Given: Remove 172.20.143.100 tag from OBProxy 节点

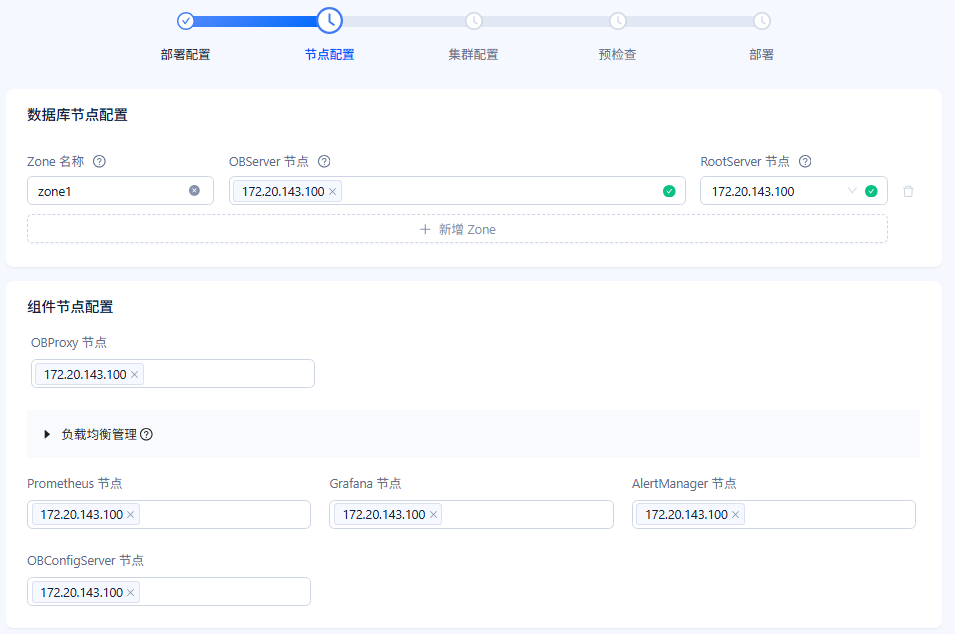Looking at the screenshot, I should 135,375.
